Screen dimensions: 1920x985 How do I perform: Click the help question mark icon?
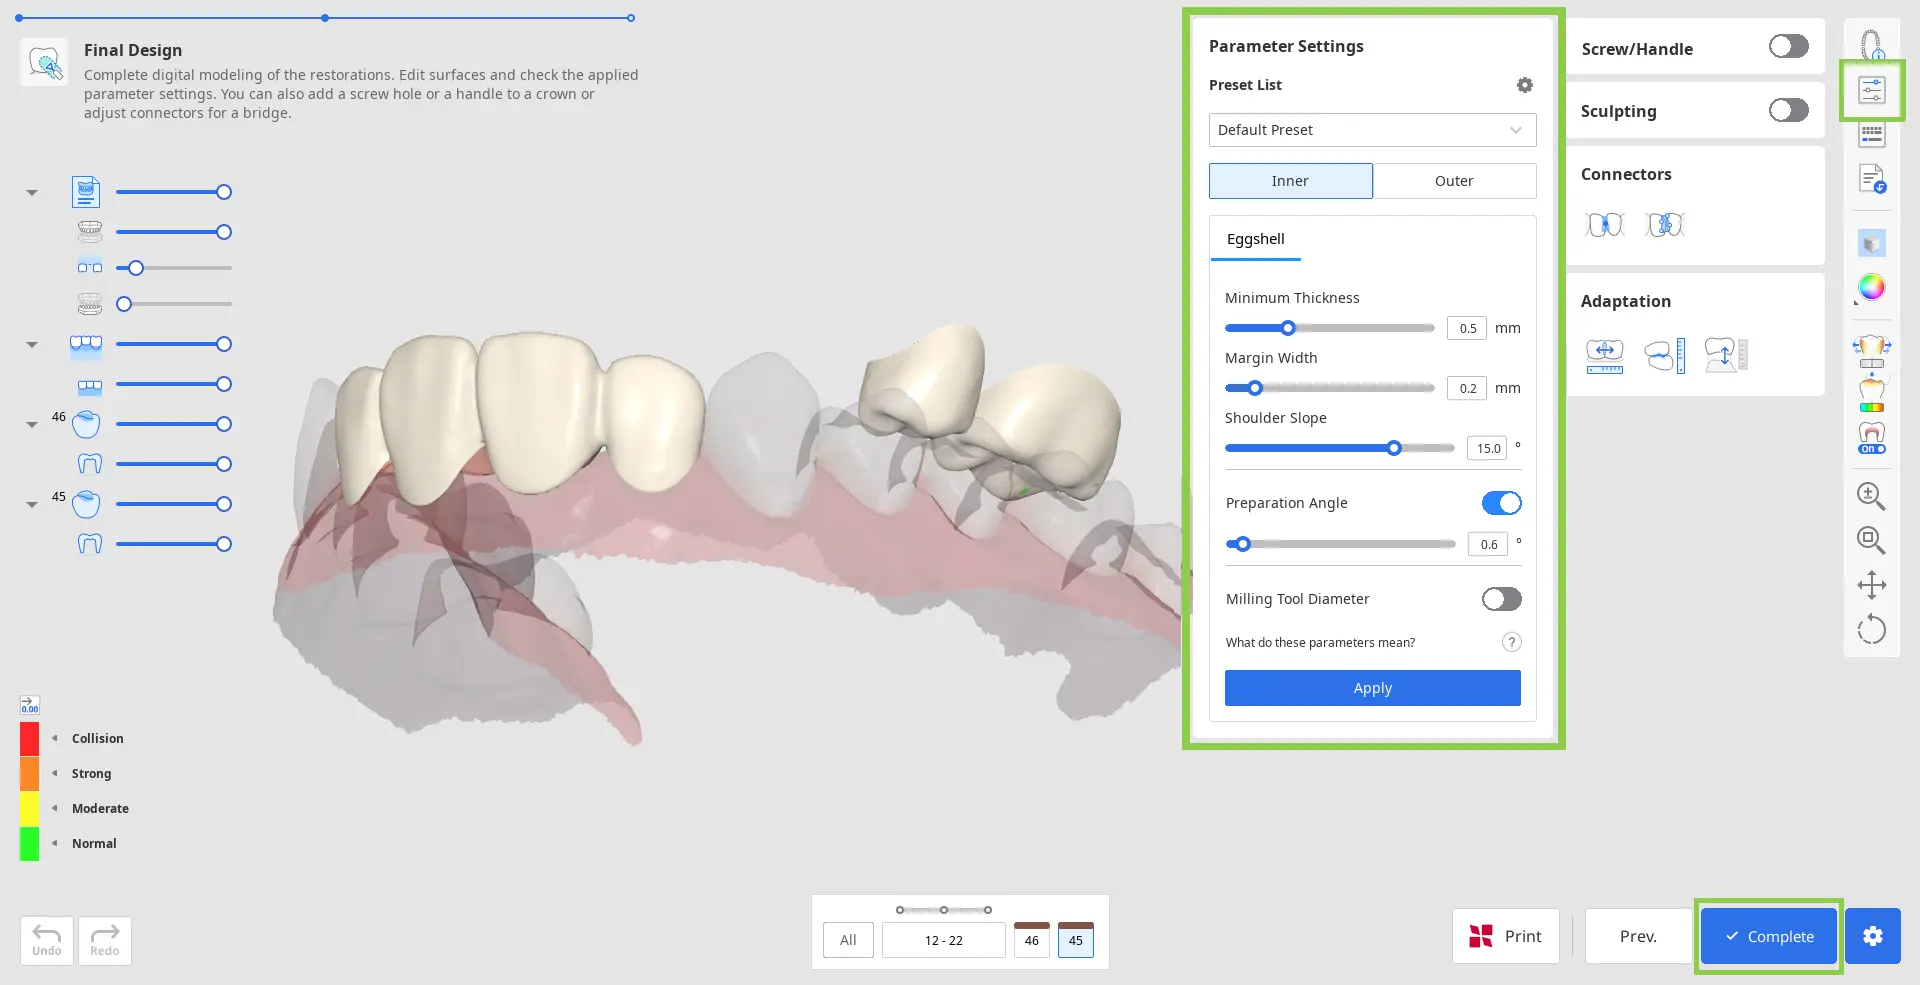pos(1511,642)
